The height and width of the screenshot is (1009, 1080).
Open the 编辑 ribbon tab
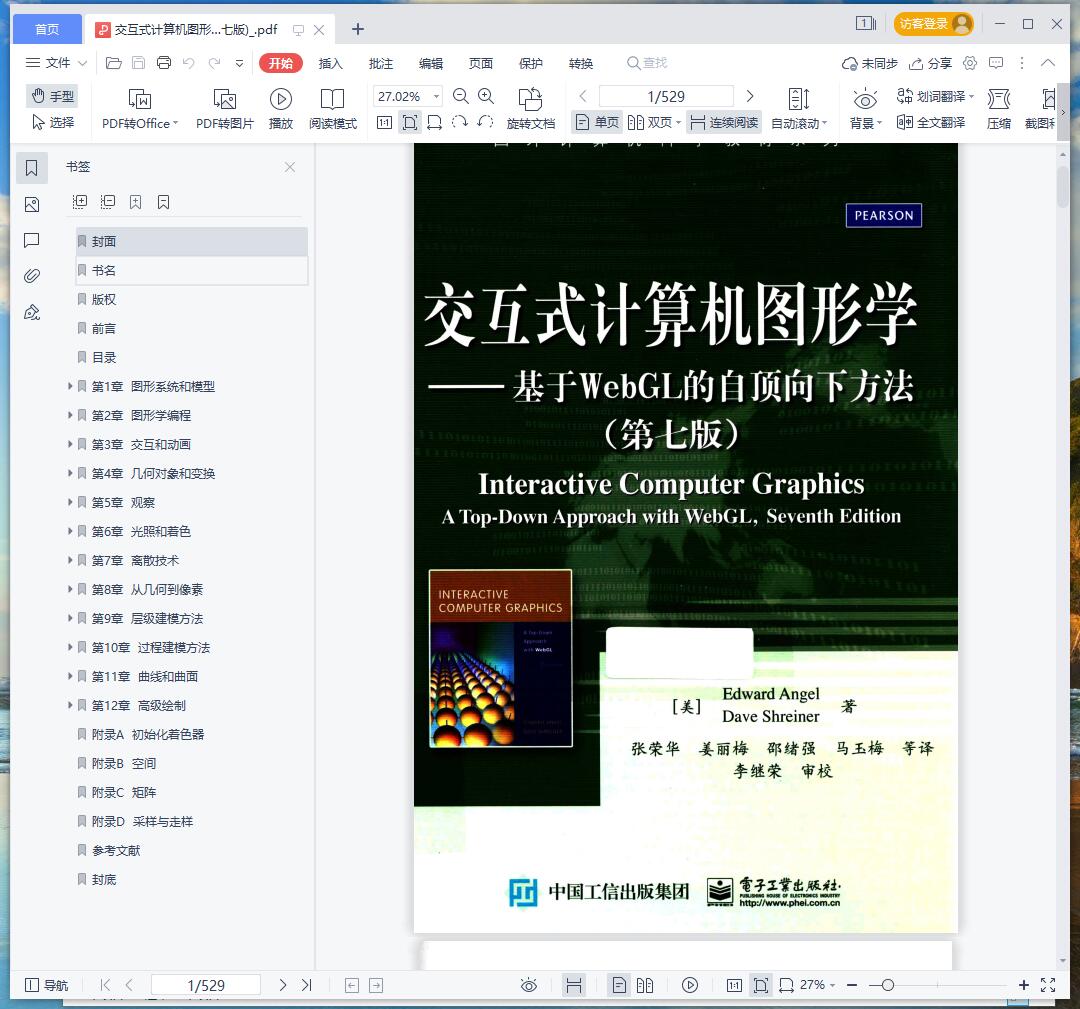coord(431,63)
